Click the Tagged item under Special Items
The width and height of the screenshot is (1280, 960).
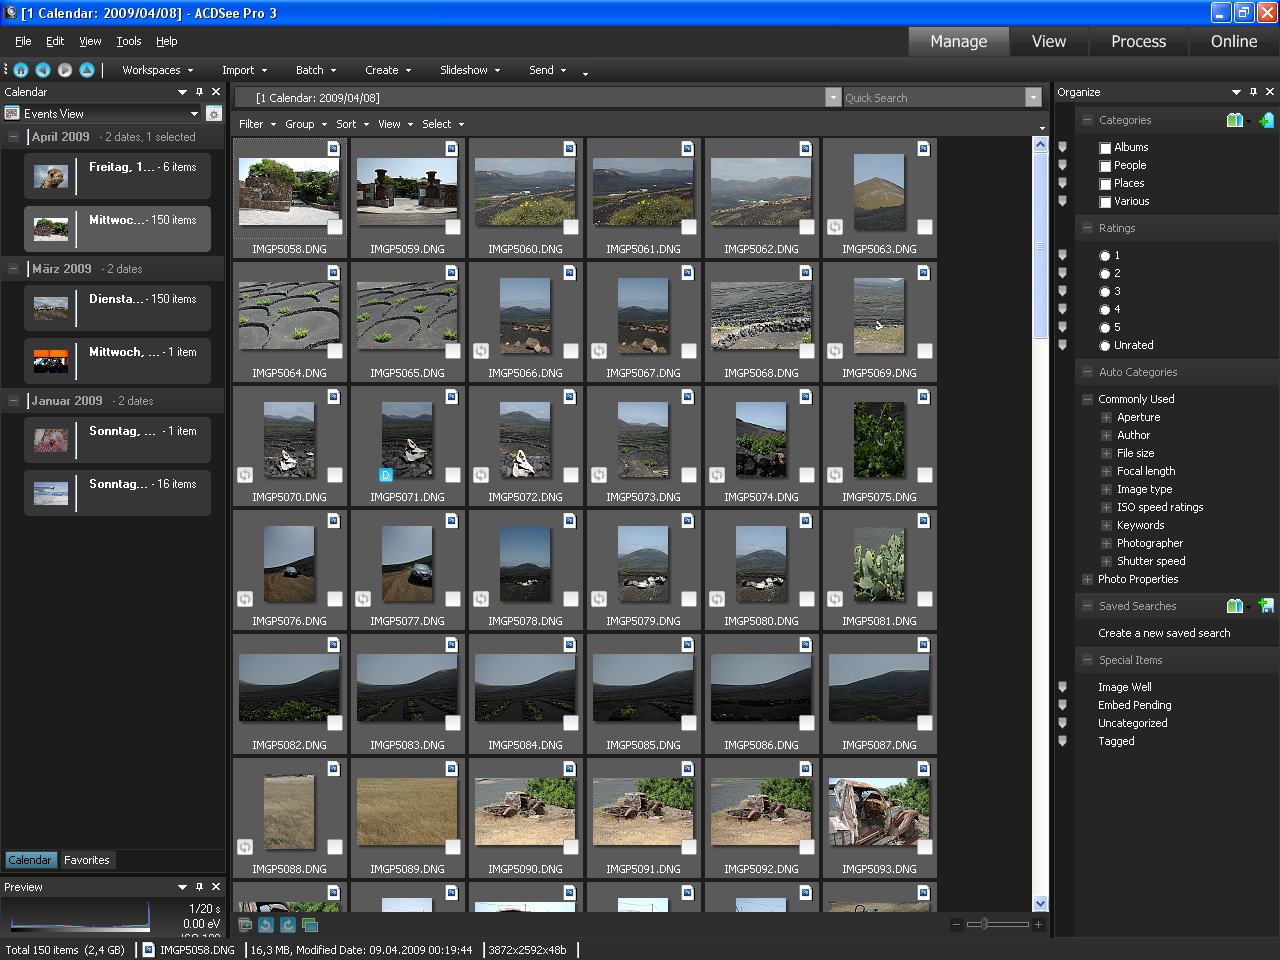point(1117,741)
